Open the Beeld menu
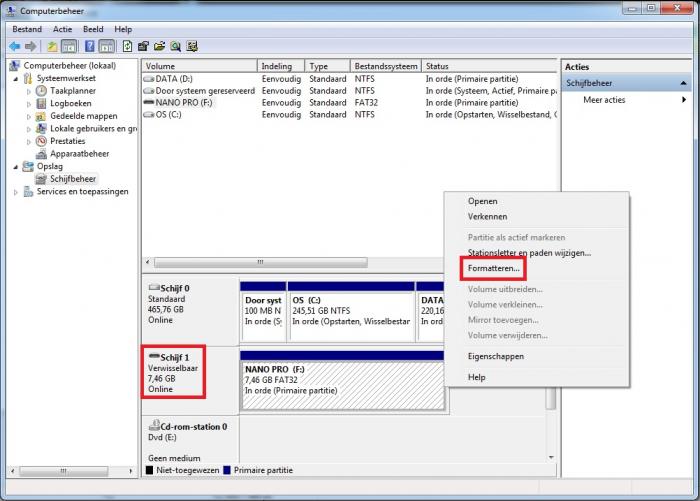 [93, 29]
